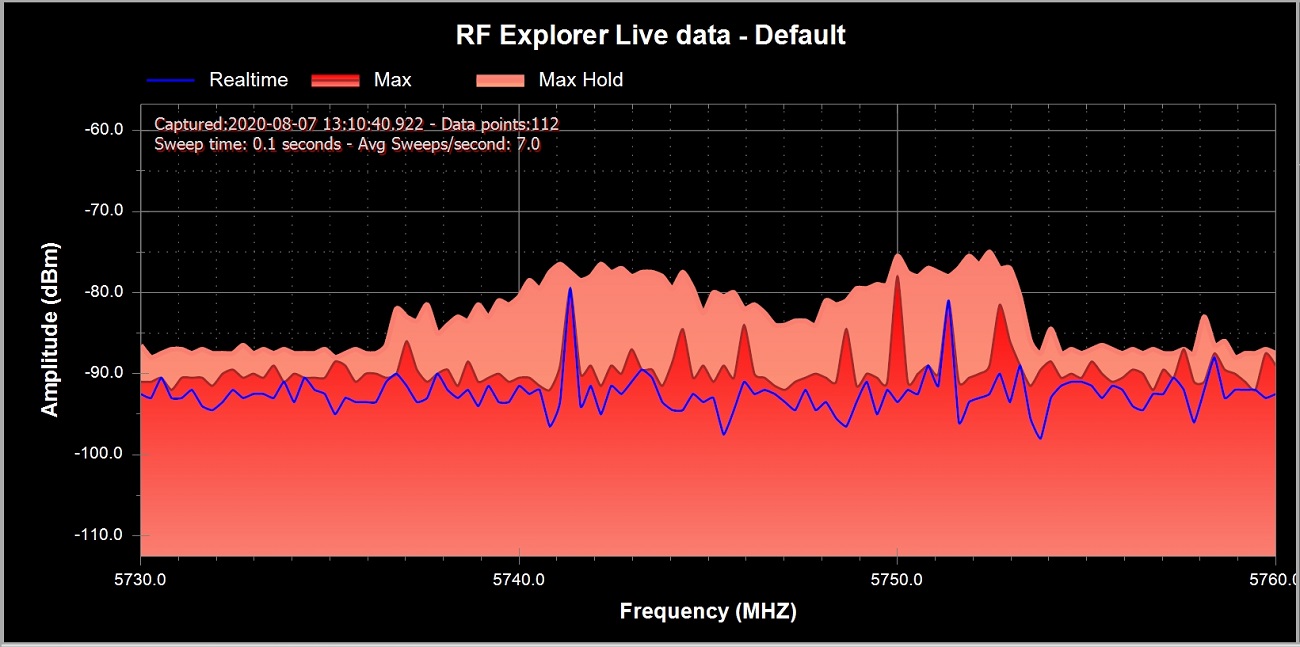Select the Realtime legend label
Screen dimensions: 1300x647
(x=248, y=80)
